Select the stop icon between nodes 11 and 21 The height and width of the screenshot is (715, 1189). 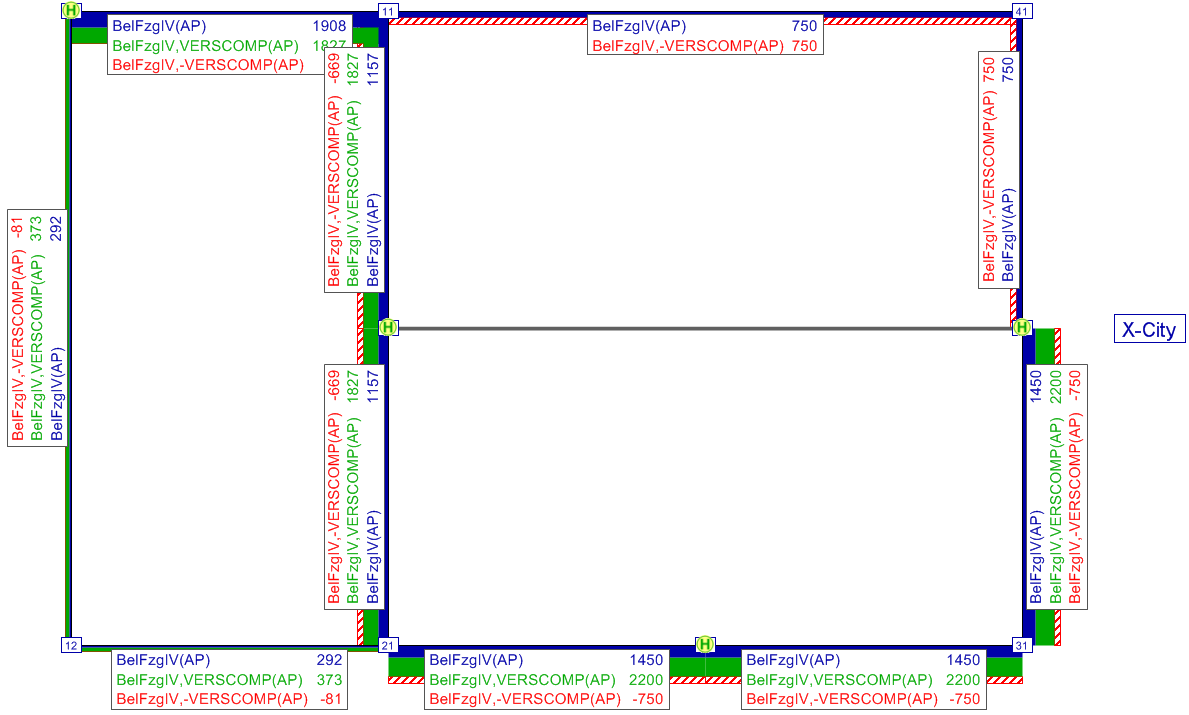[x=388, y=328]
